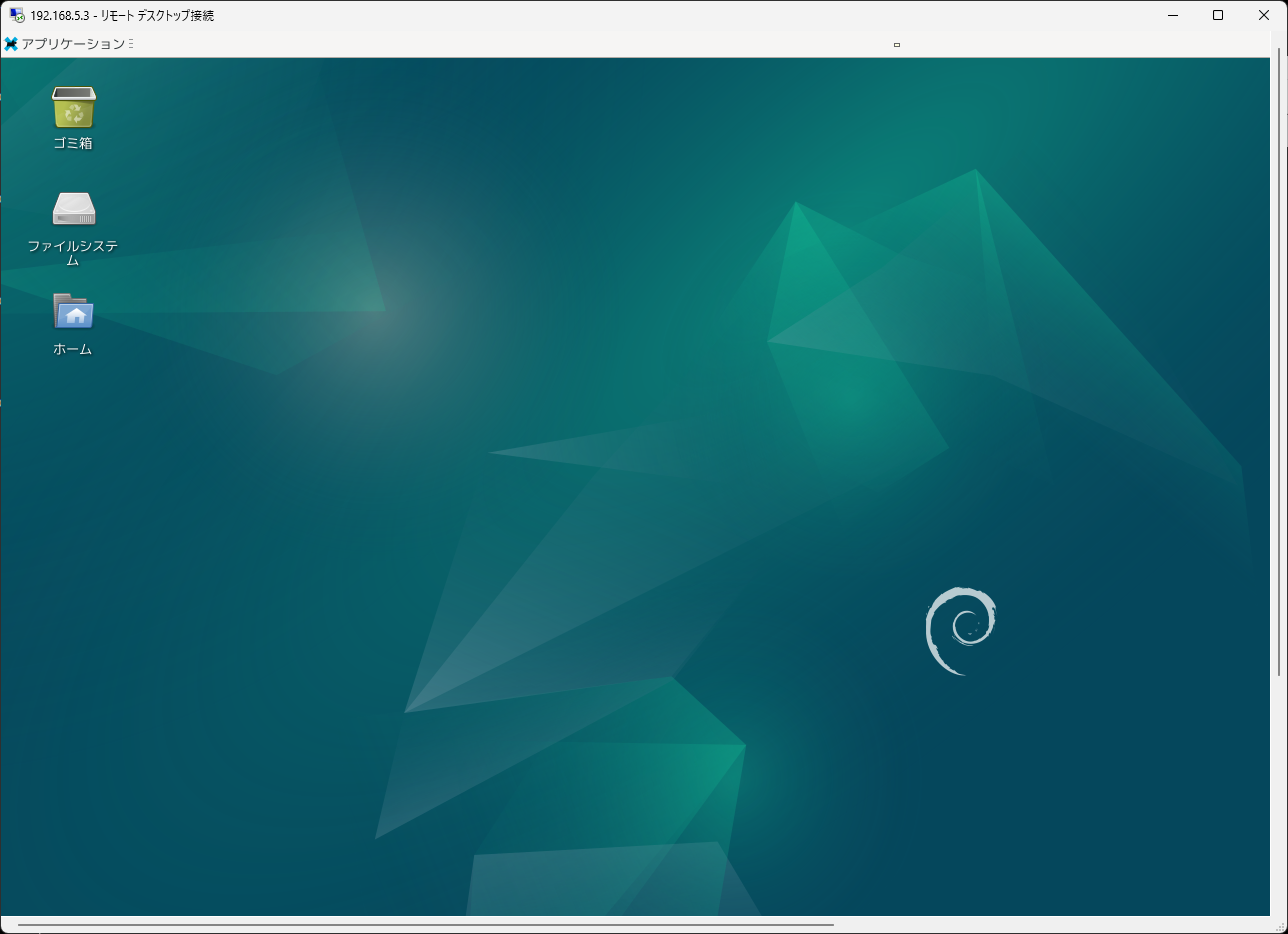Close the Remote Desktop connection window
1288x934 pixels.
(x=1264, y=15)
